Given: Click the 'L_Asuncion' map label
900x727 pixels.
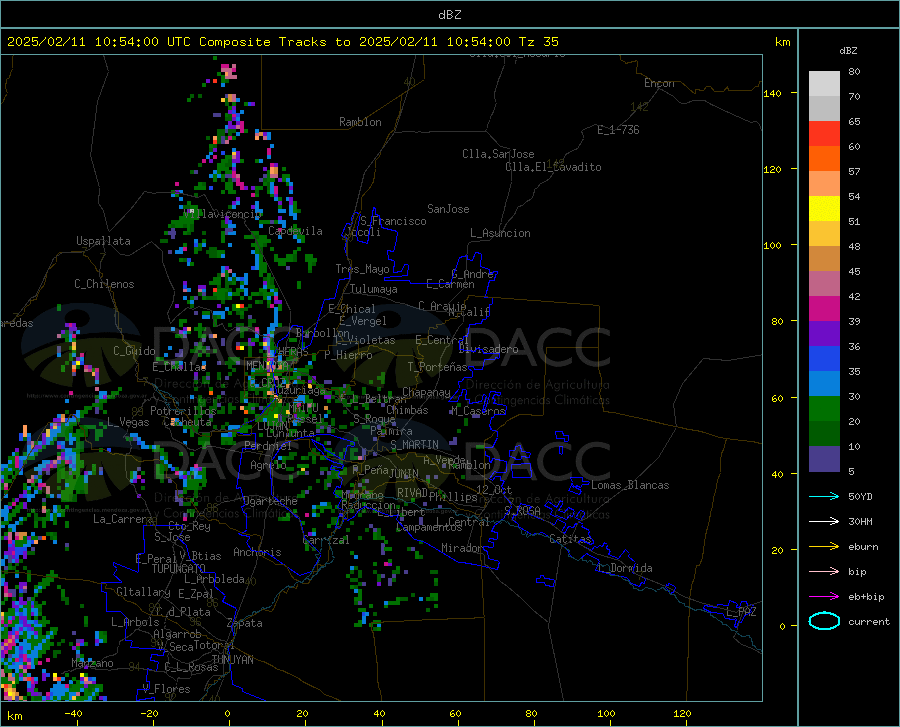Looking at the screenshot, I should click(500, 233).
